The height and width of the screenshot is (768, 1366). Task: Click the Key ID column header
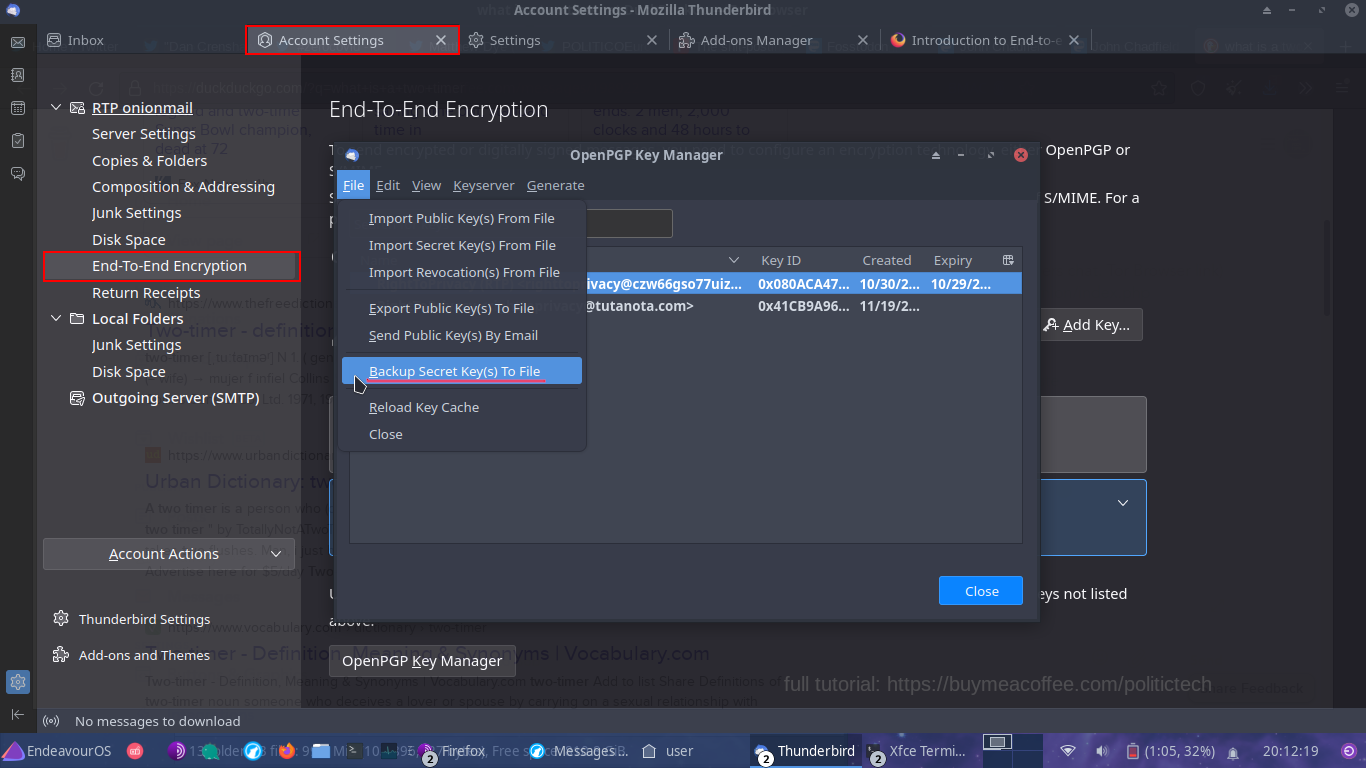(x=781, y=260)
